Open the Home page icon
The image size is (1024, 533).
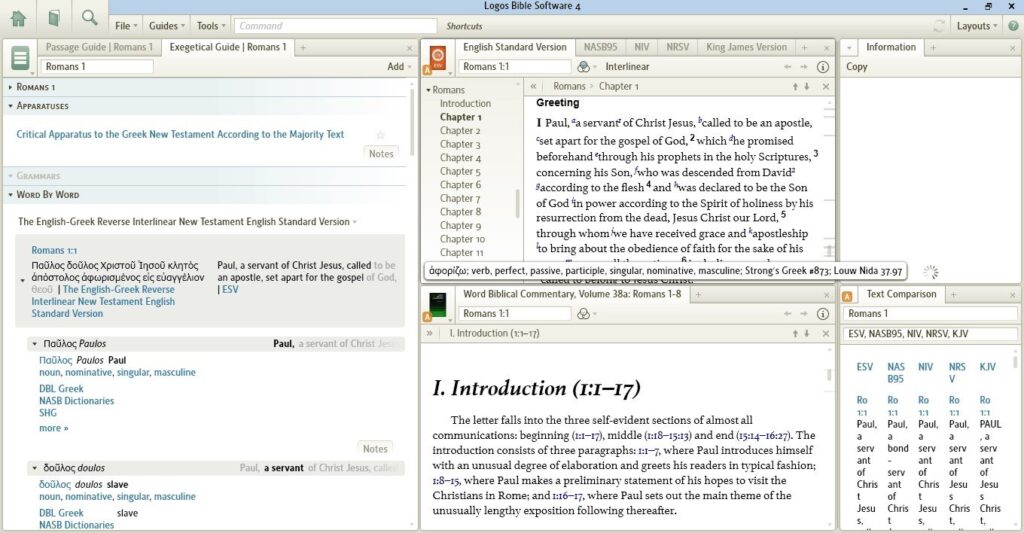(x=18, y=18)
